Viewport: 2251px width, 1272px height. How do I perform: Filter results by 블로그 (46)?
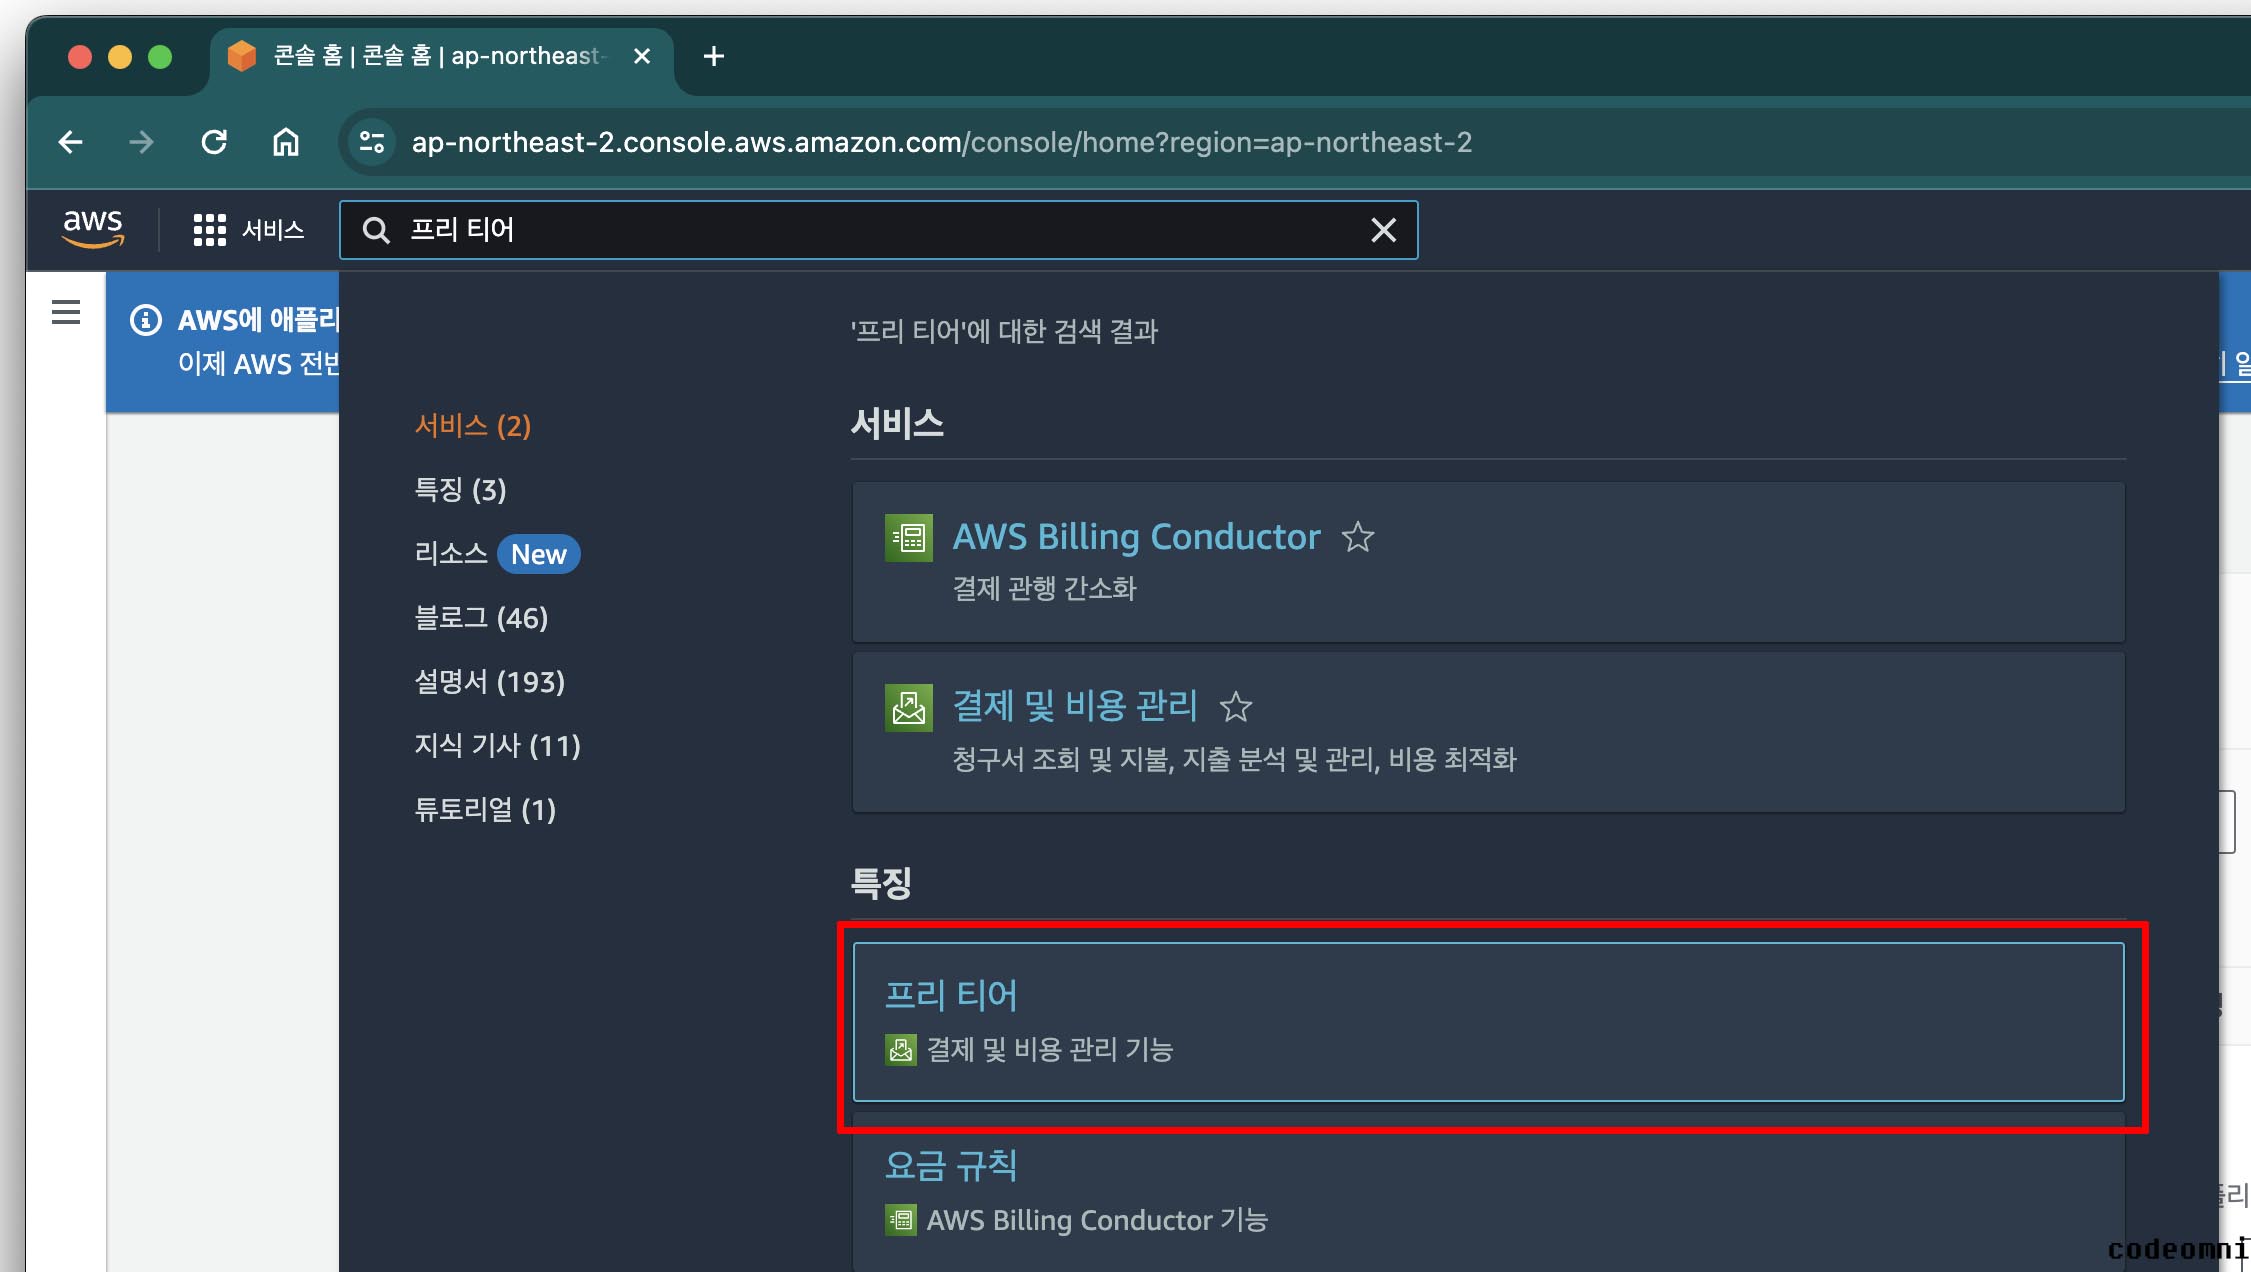click(x=481, y=618)
